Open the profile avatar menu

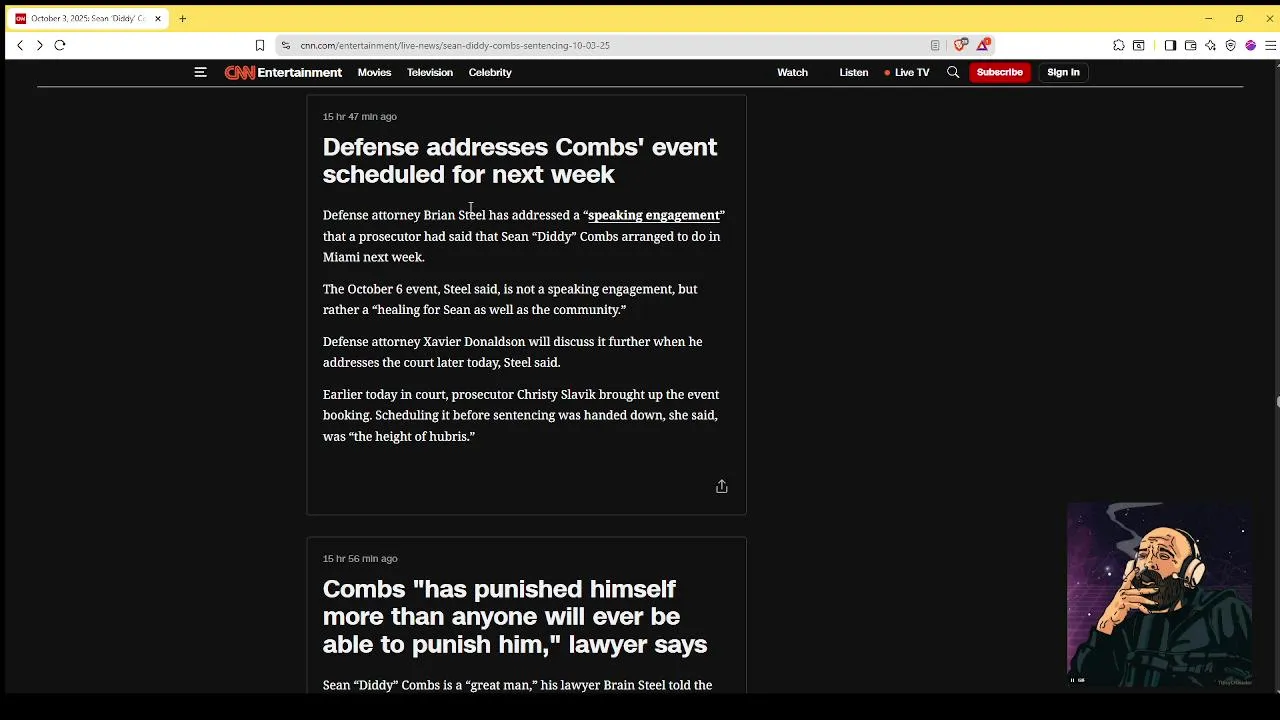pyautogui.click(x=1250, y=45)
